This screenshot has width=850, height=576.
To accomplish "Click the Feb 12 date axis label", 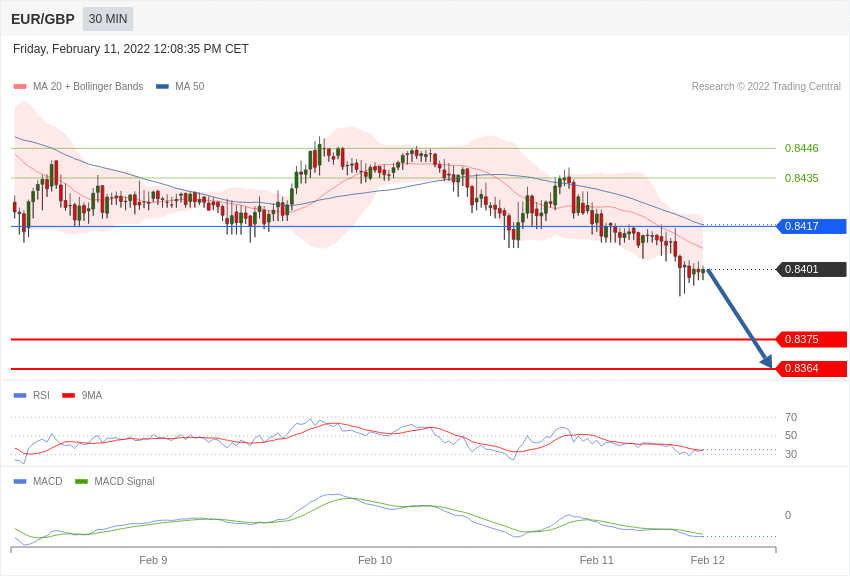I will pyautogui.click(x=707, y=560).
